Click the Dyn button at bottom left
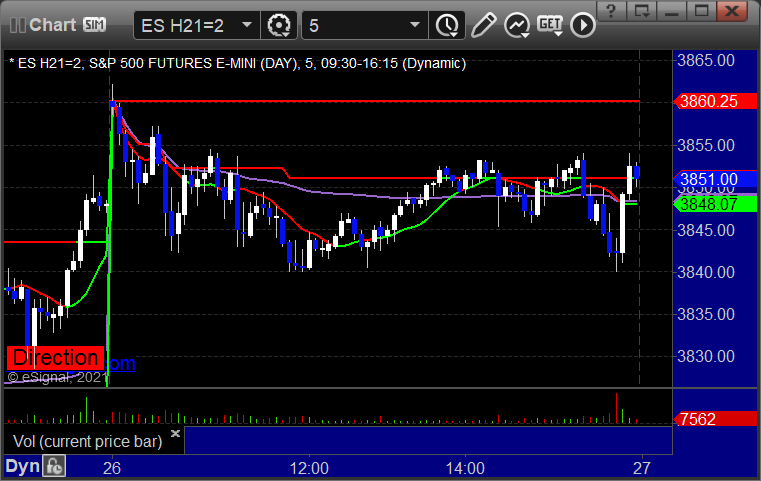 click(23, 466)
